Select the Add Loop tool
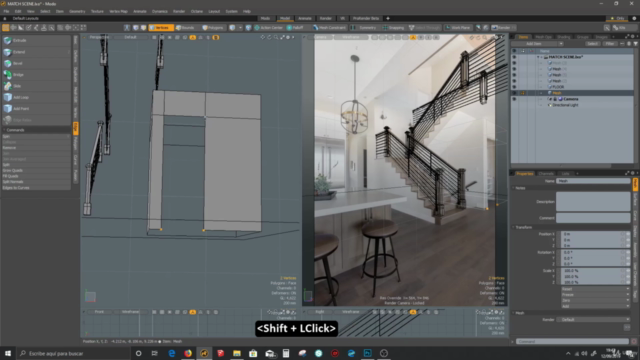 [36, 97]
